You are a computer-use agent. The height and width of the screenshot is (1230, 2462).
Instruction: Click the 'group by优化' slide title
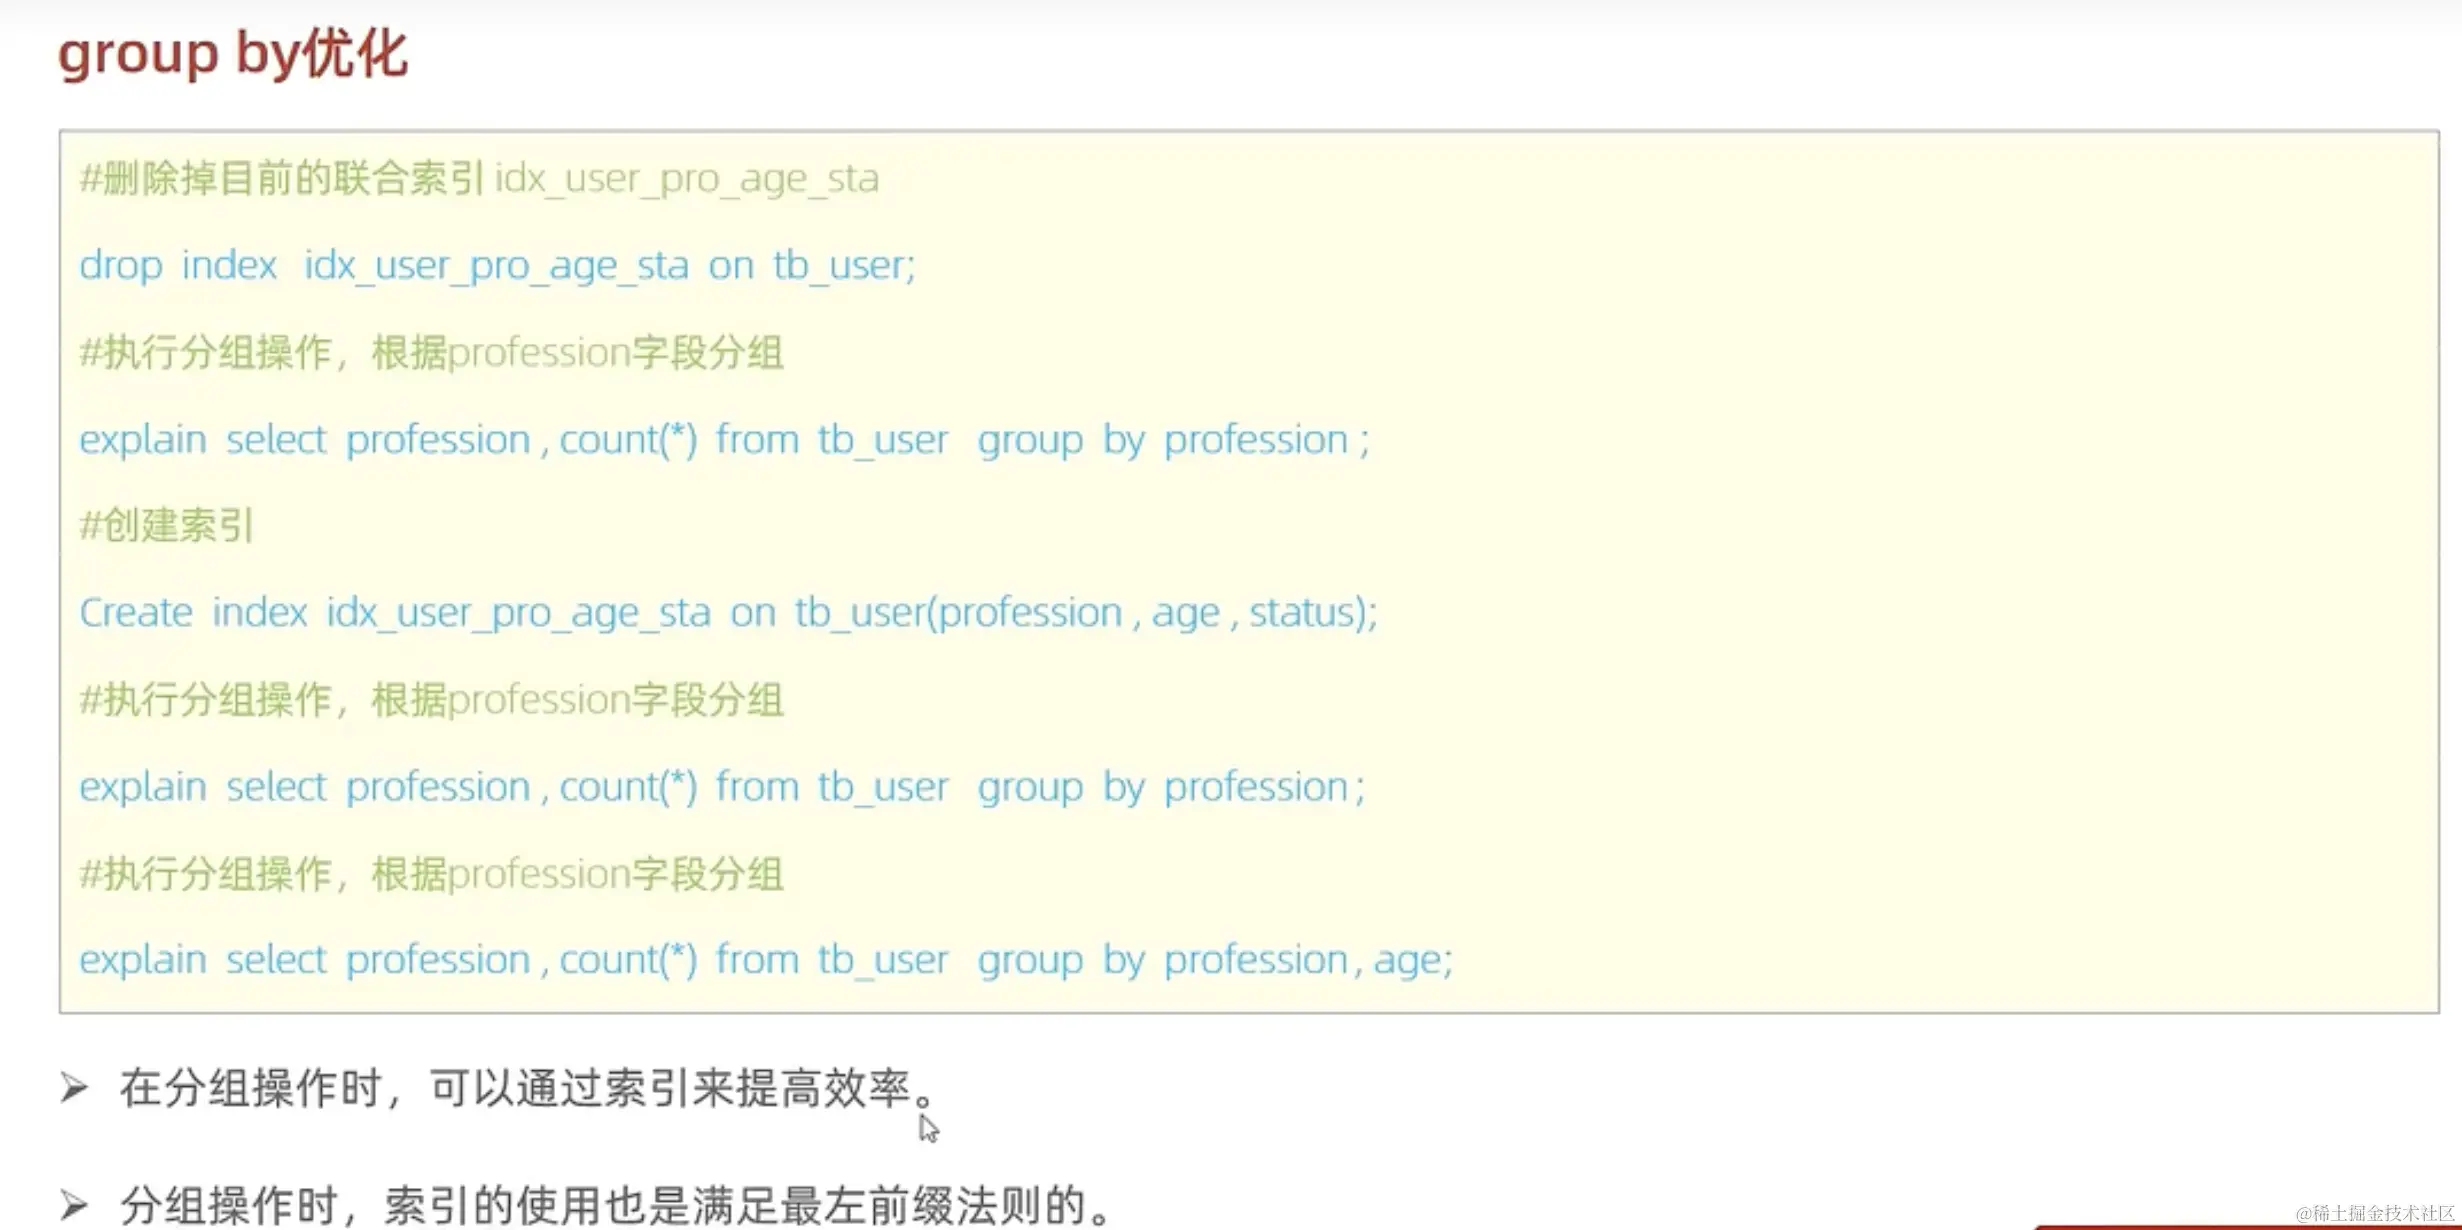click(x=233, y=53)
